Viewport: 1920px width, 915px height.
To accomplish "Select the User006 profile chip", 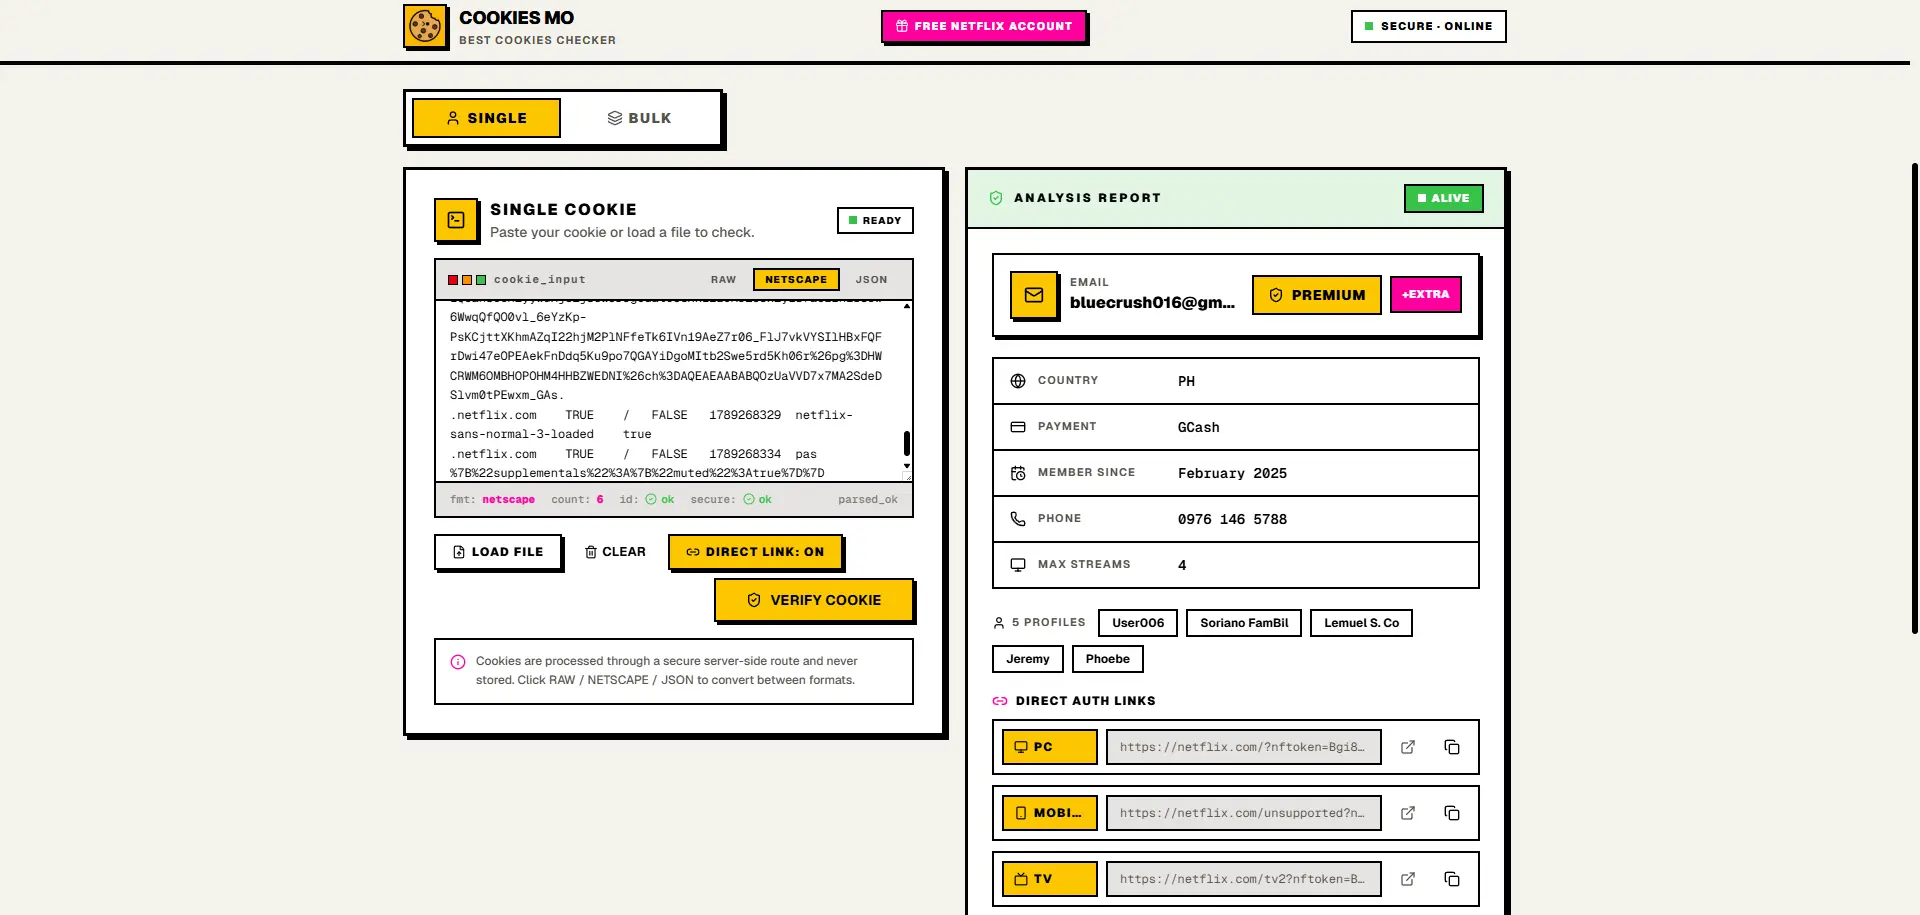I will (1138, 623).
